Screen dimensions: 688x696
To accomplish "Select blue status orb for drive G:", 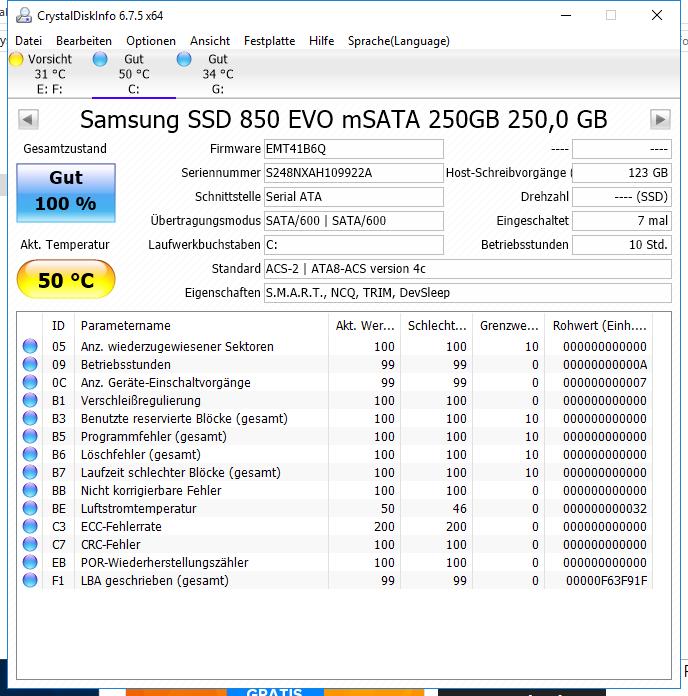I will pyautogui.click(x=184, y=59).
